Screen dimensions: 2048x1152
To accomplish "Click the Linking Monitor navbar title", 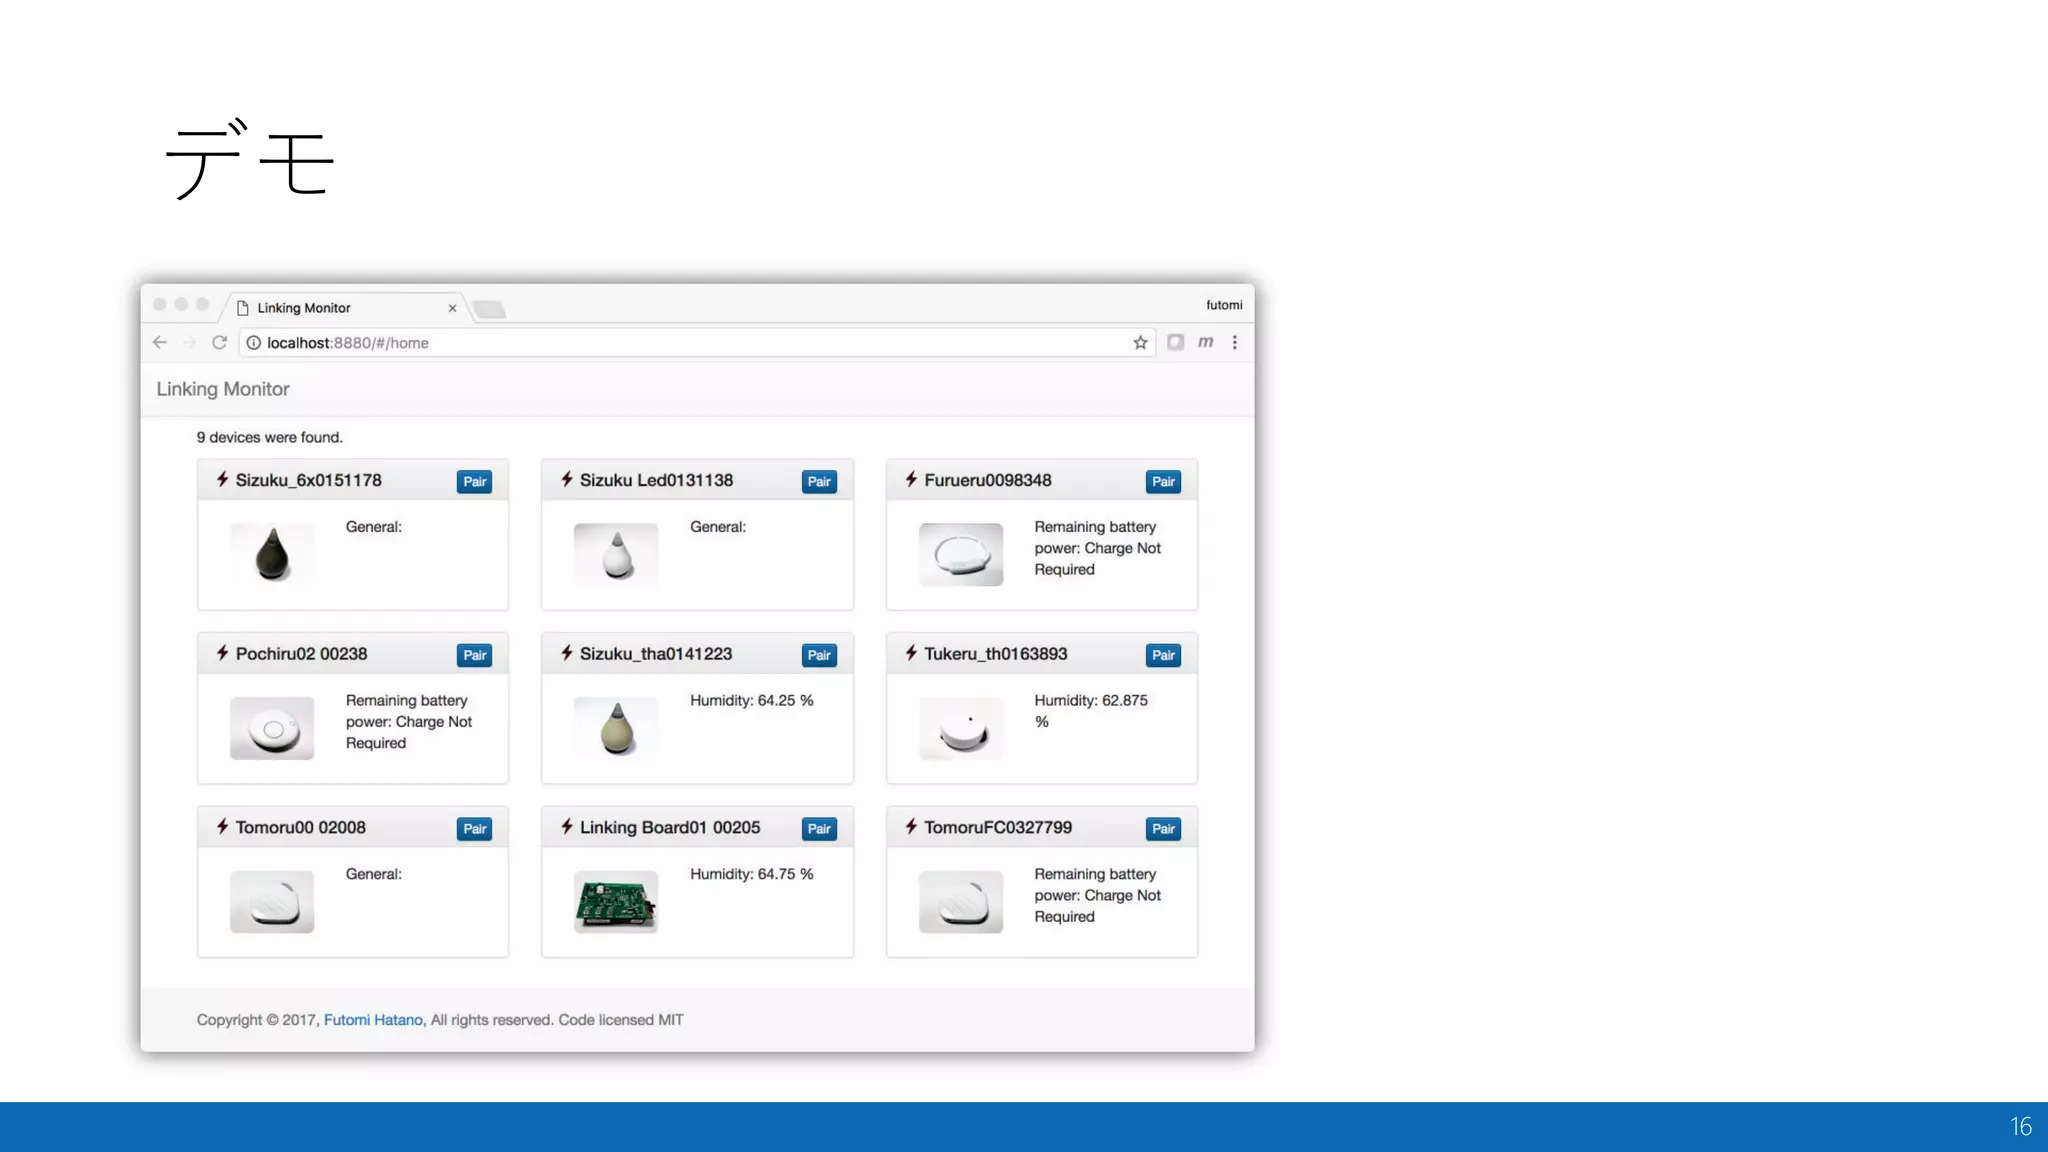I will pos(223,389).
